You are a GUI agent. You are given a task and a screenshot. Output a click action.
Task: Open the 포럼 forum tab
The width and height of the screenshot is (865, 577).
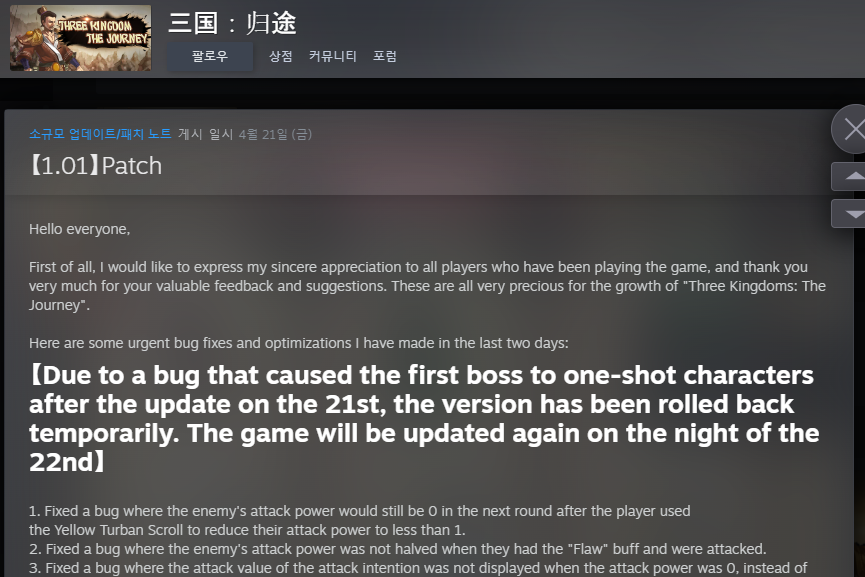click(x=385, y=56)
